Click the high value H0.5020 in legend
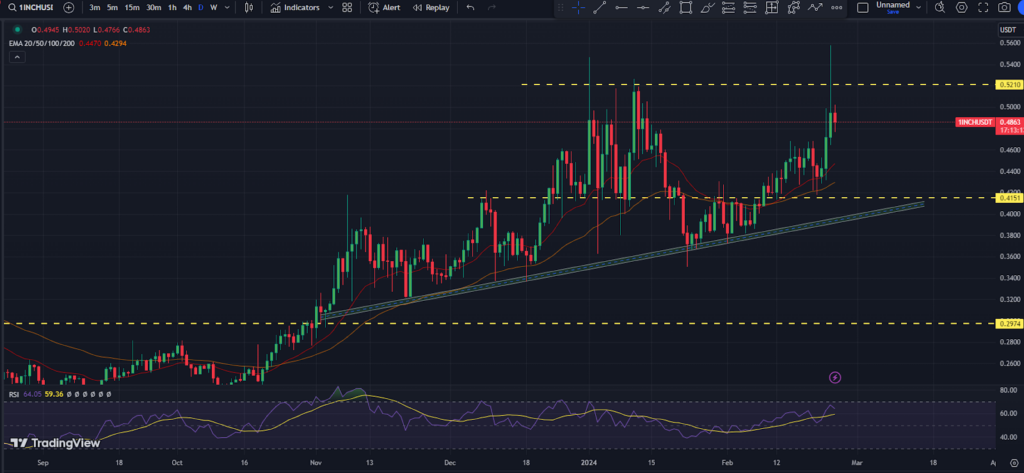Screen dimensions: 1024x473 pyautogui.click(x=76, y=30)
